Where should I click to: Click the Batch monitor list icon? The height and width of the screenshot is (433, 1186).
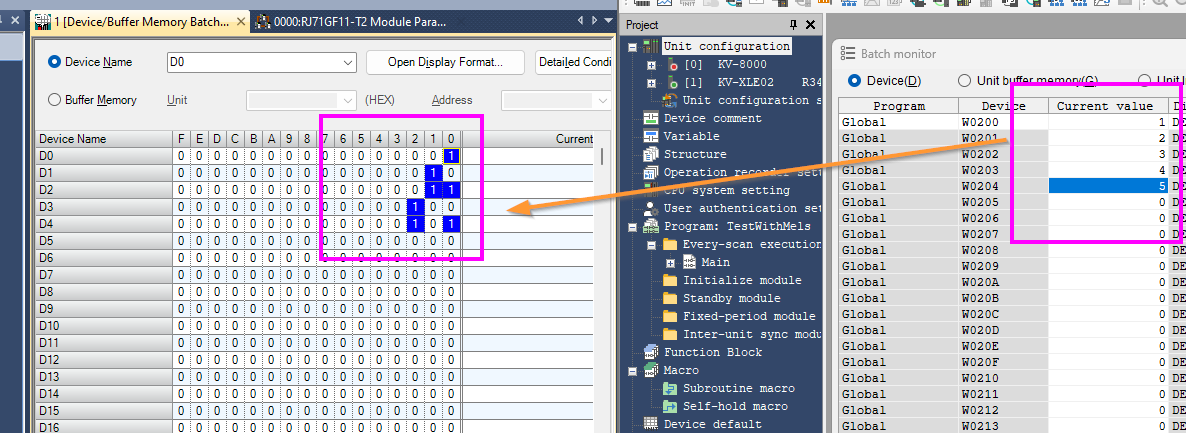point(848,54)
